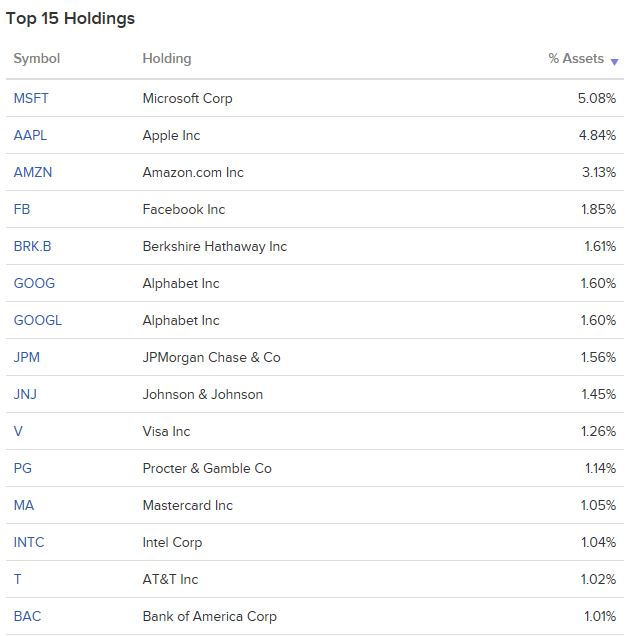This screenshot has height=636, width=628.
Task: Click the BRK.B symbol link
Action: coord(32,246)
